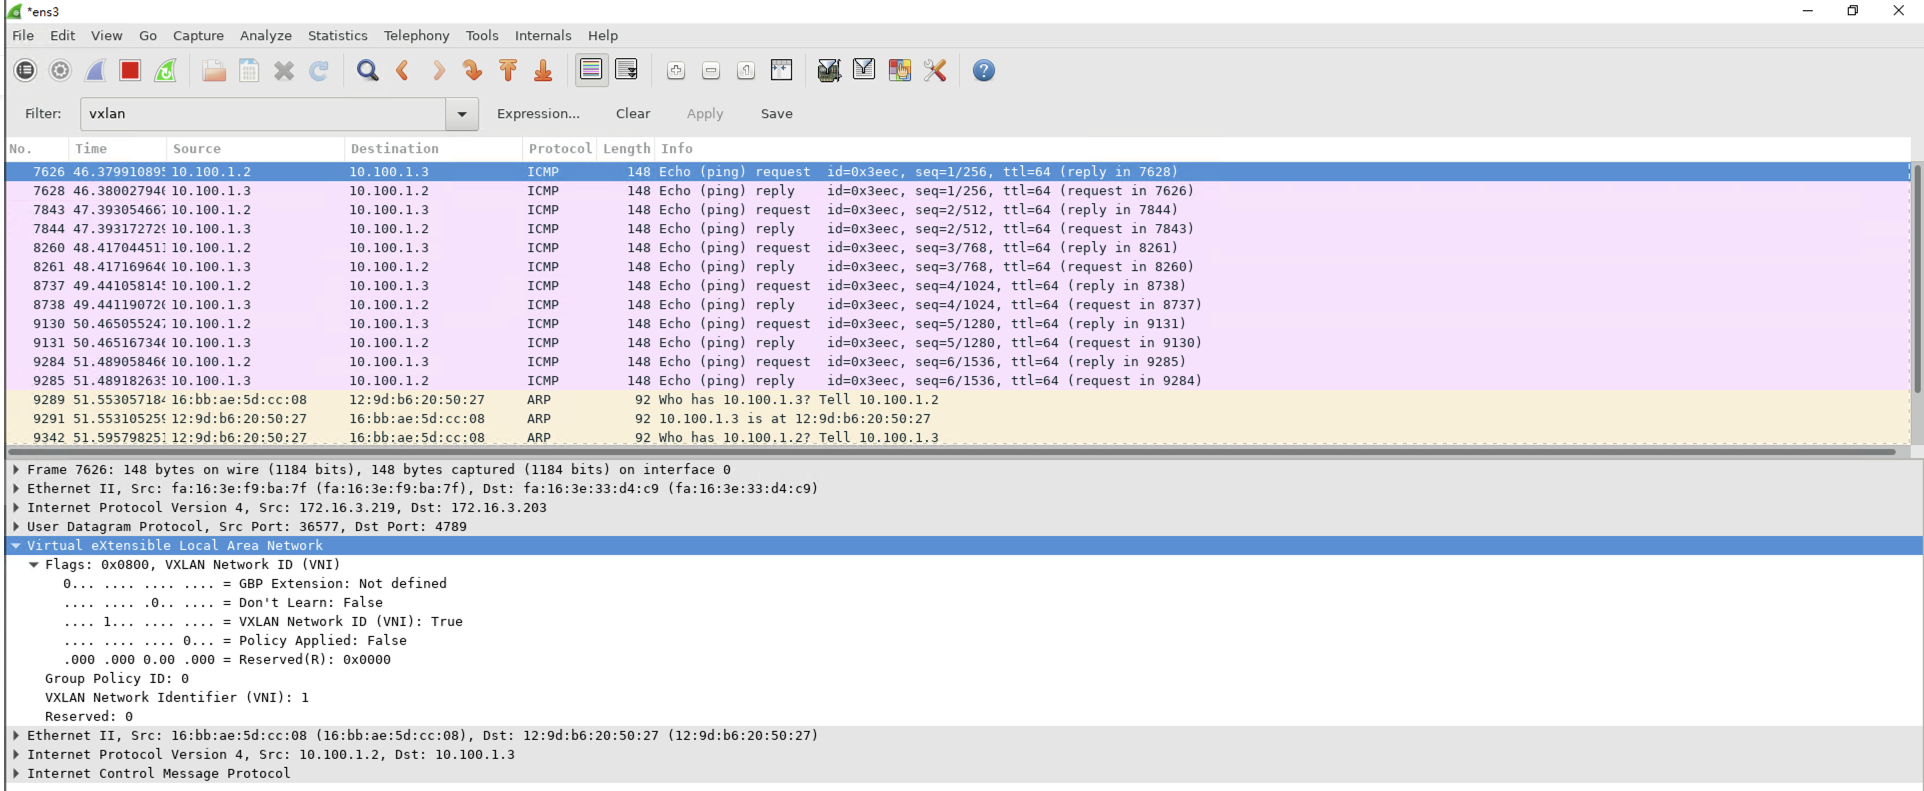Close the capture file X icon
This screenshot has width=1924, height=791.
coord(284,70)
